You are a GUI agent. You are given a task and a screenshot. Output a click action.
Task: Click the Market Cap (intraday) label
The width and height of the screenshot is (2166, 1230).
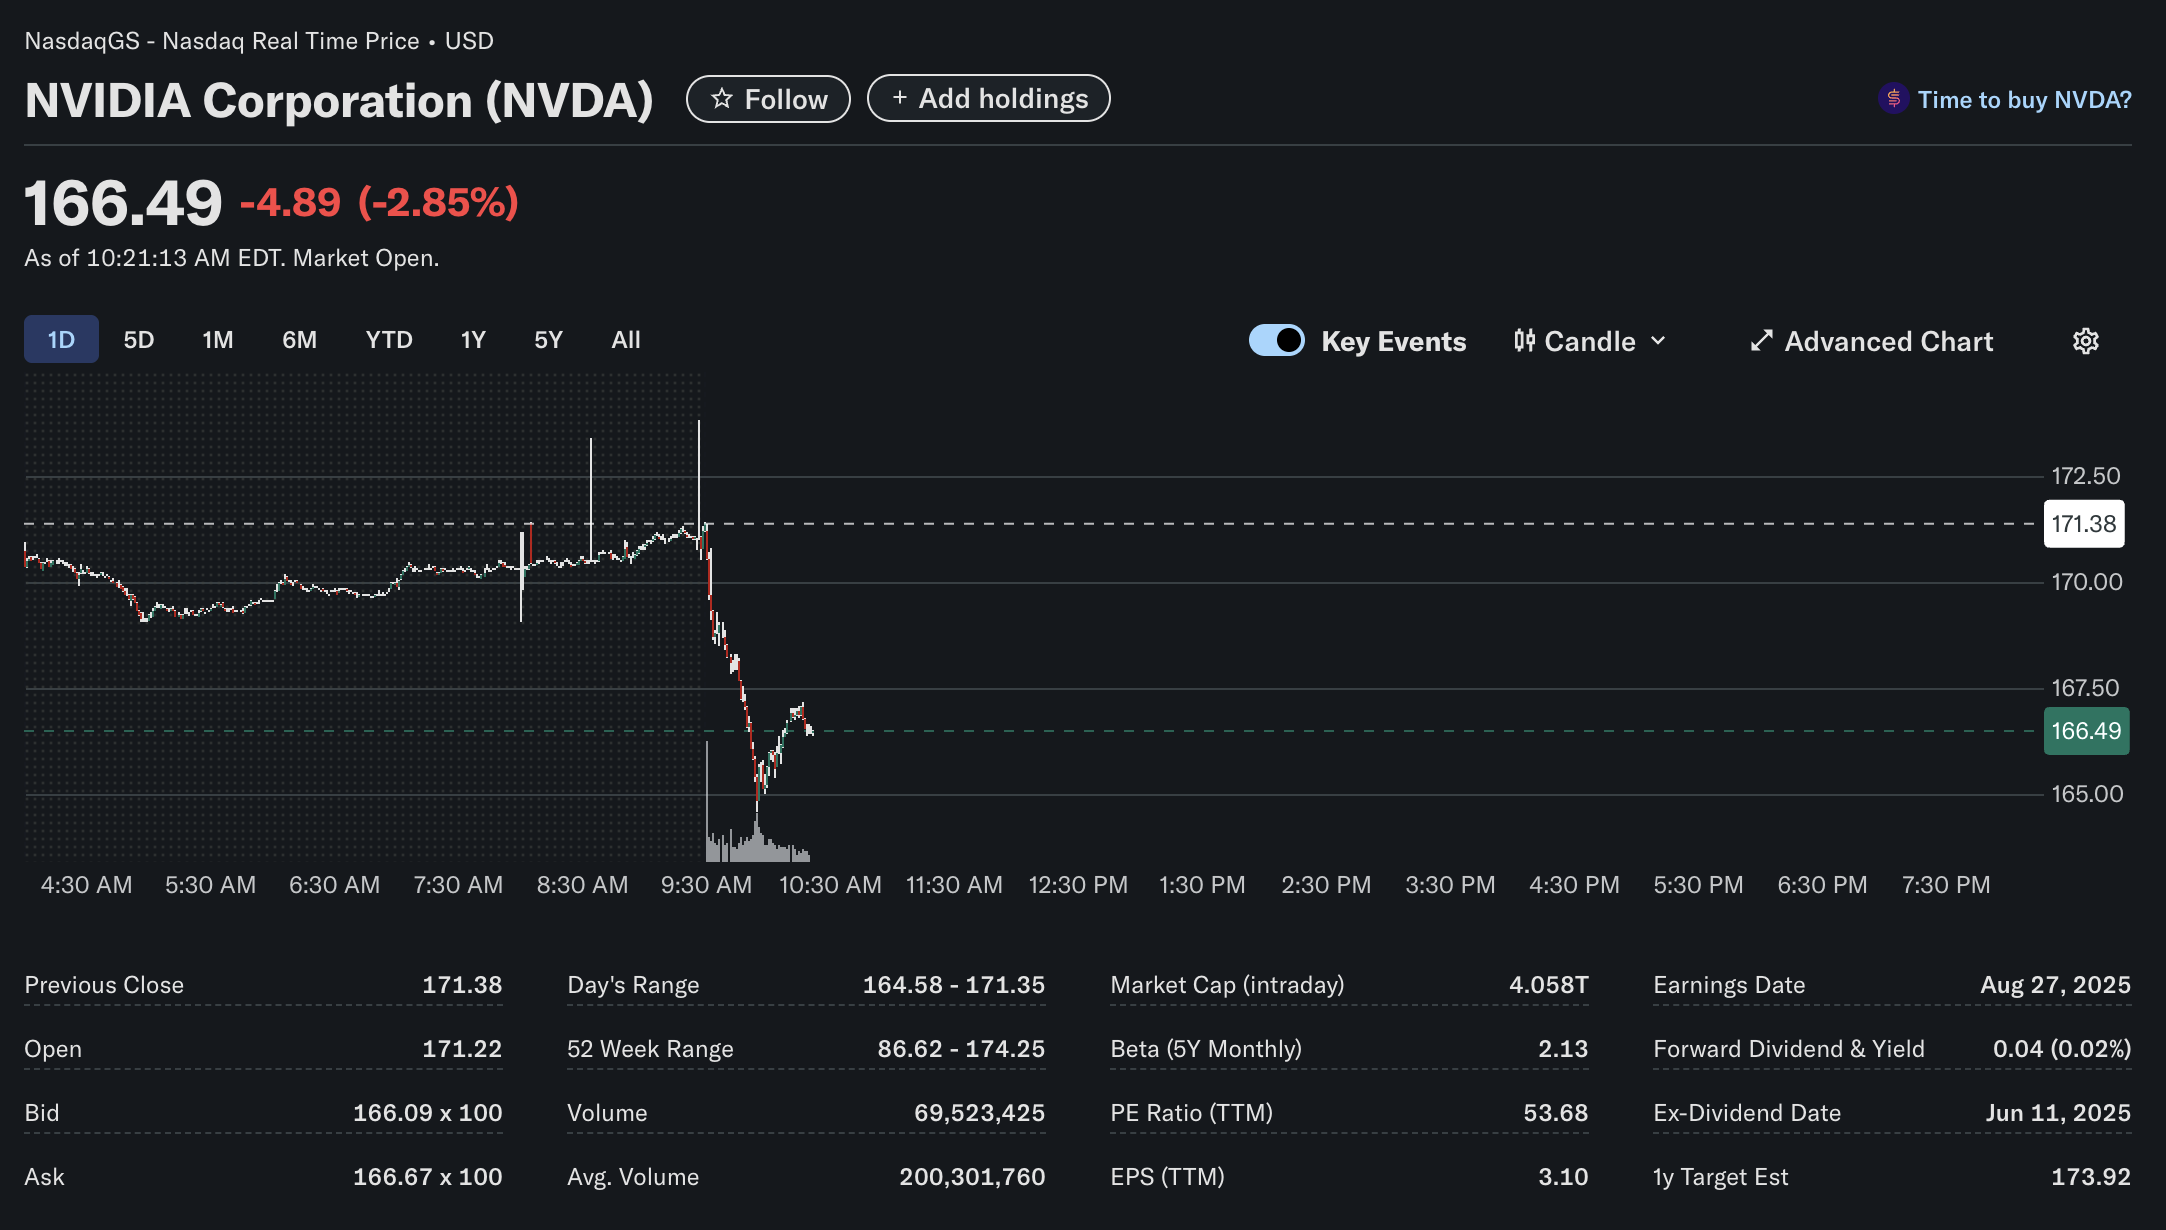(x=1227, y=985)
